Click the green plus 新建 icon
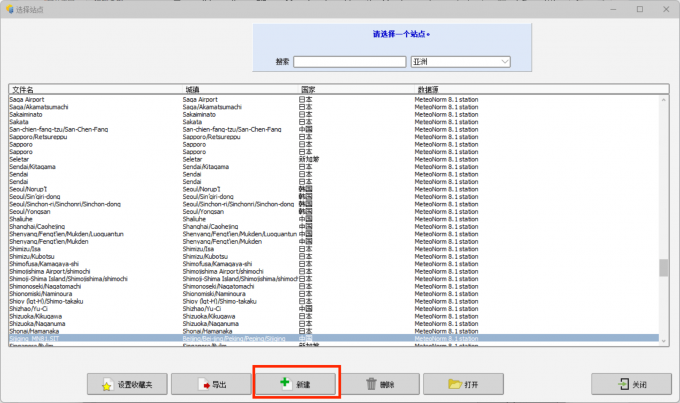Image resolution: width=680 pixels, height=403 pixels. pyautogui.click(x=285, y=383)
